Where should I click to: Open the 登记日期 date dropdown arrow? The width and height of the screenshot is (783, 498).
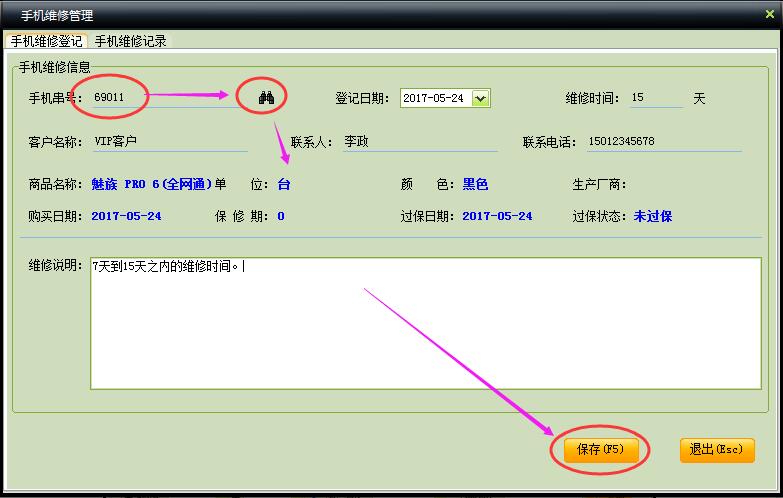point(480,98)
